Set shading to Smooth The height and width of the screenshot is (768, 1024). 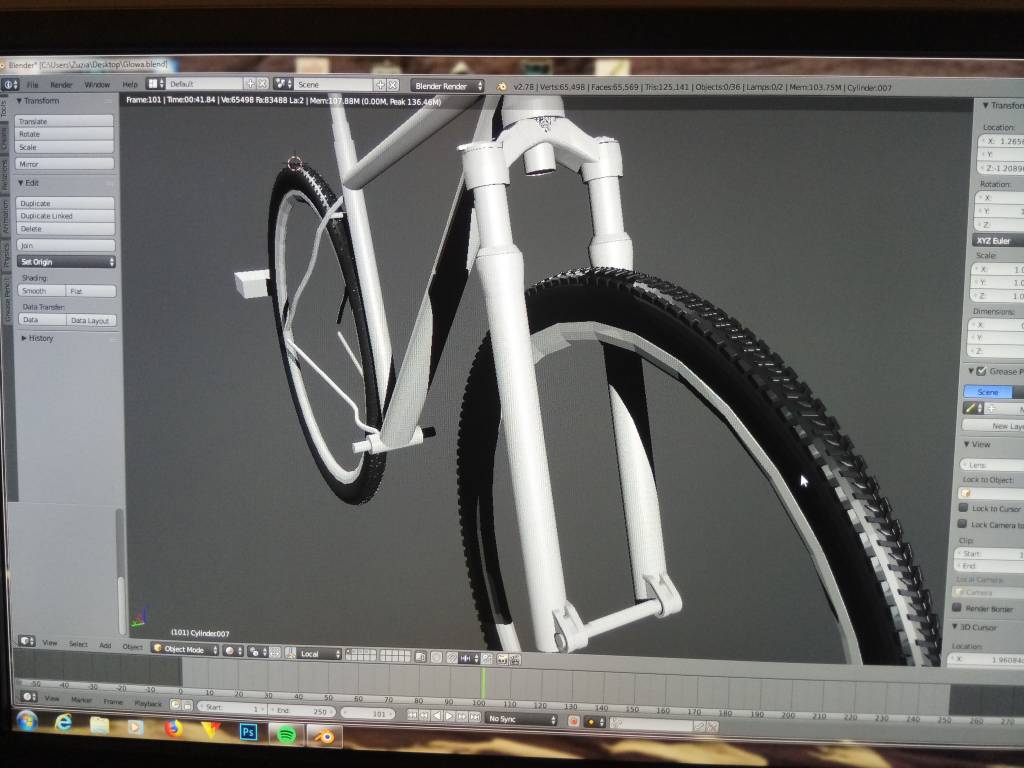point(42,291)
